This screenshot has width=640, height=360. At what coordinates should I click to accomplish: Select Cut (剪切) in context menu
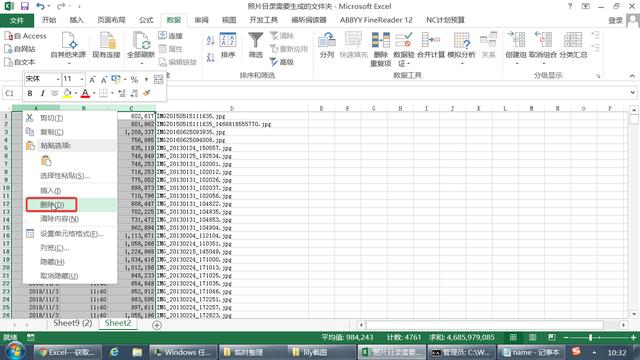(x=70, y=118)
